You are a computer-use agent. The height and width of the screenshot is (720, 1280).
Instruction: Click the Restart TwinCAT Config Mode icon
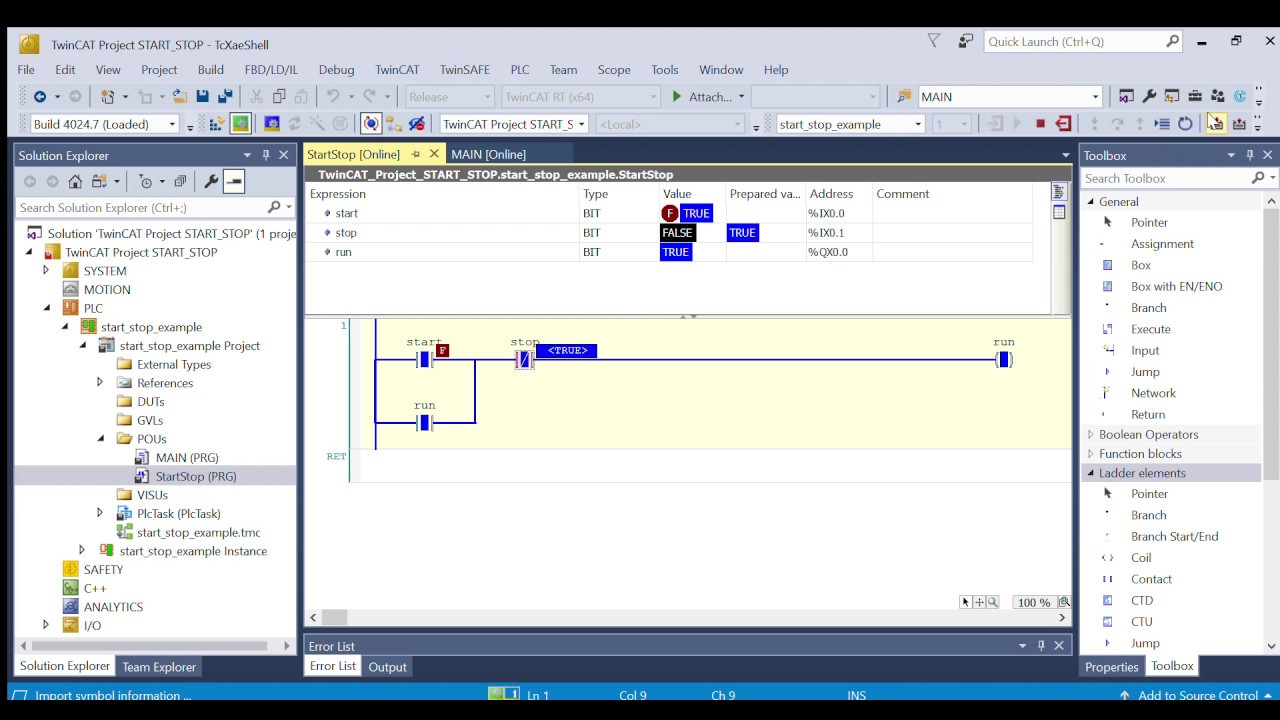271,124
